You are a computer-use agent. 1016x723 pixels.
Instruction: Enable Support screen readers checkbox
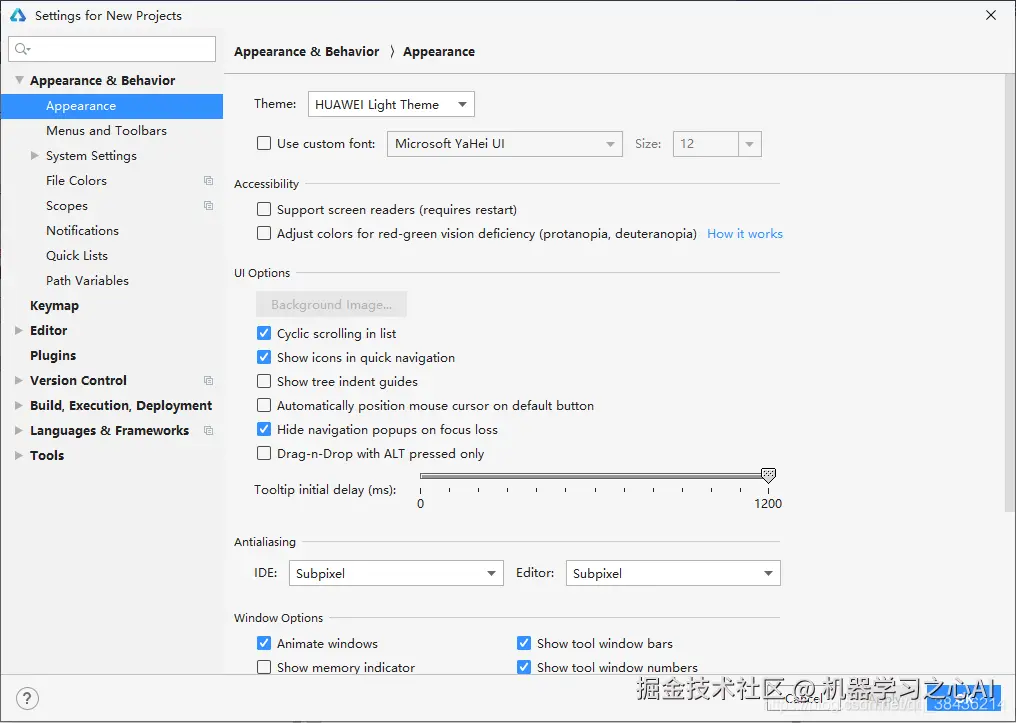[264, 209]
